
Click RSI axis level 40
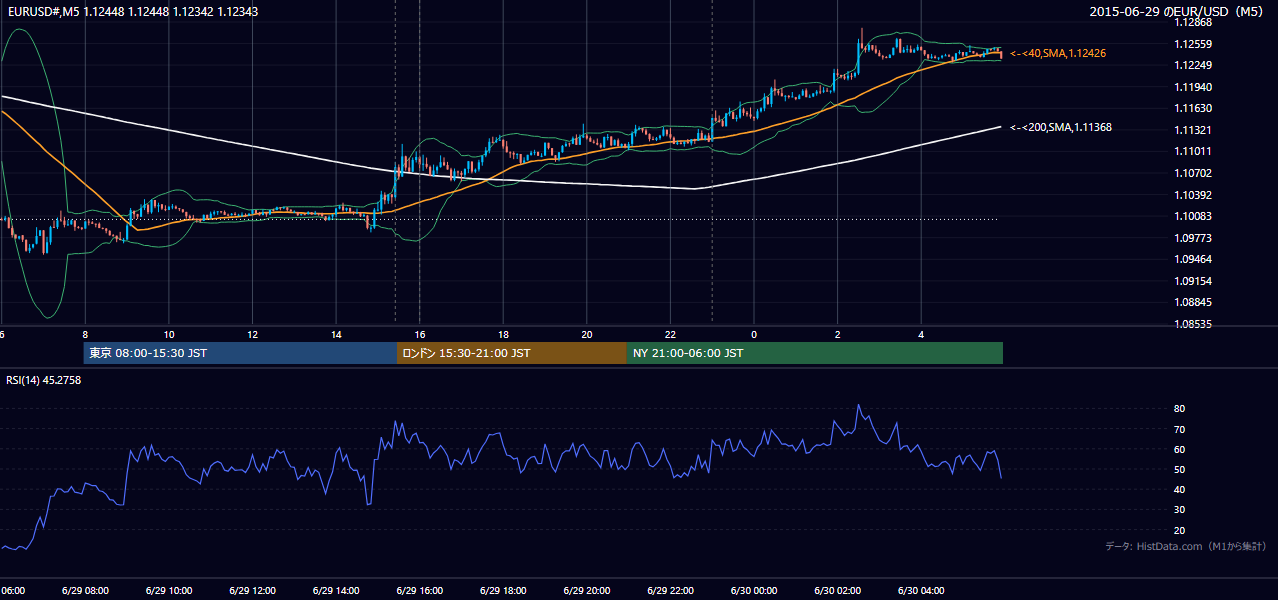1179,489
